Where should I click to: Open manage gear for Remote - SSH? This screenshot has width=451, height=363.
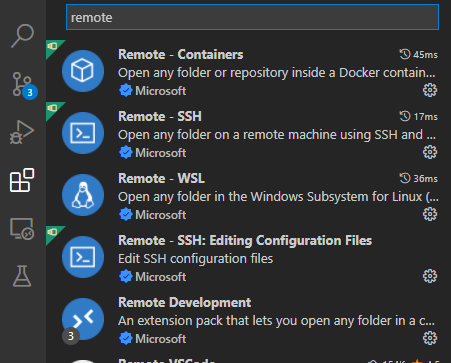click(x=430, y=152)
